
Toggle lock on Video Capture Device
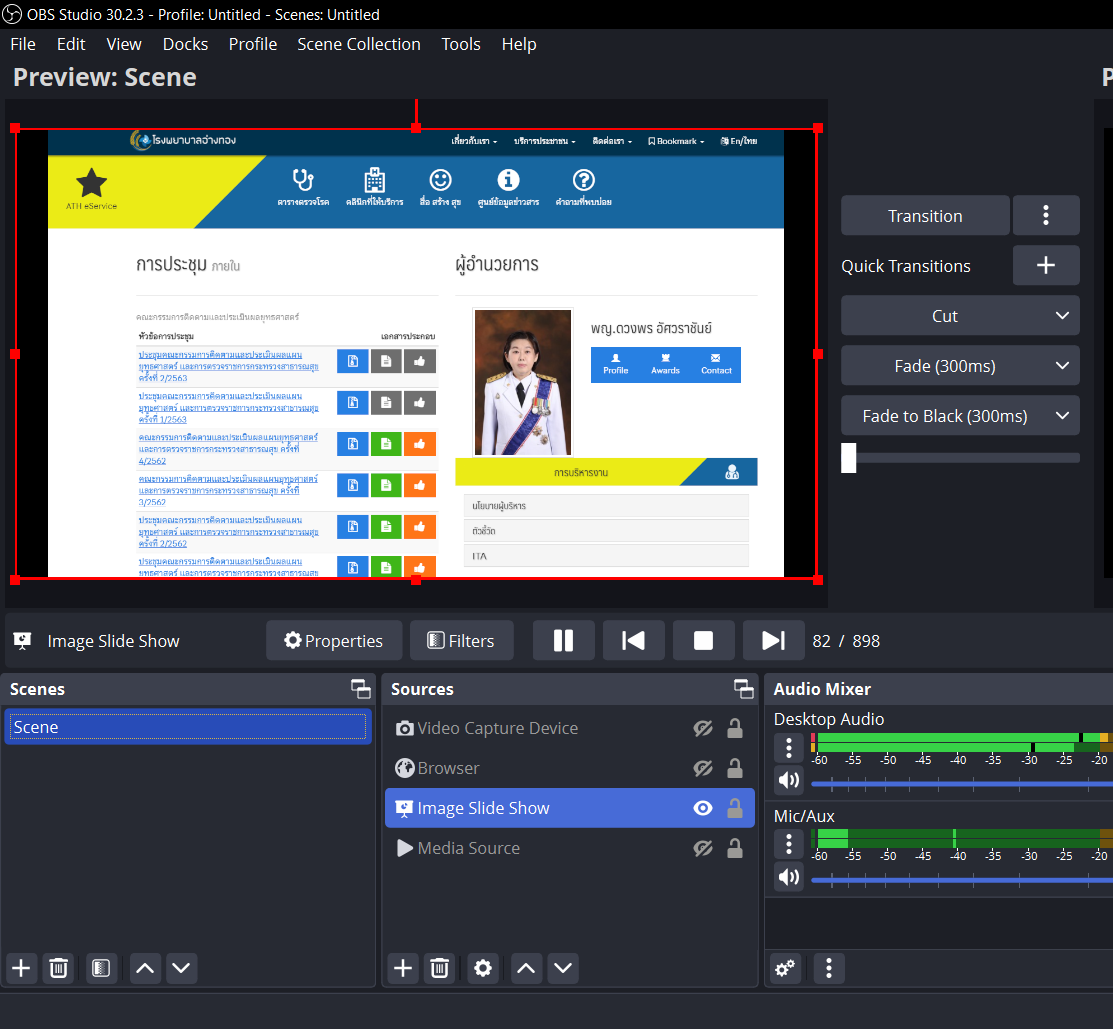(x=735, y=728)
